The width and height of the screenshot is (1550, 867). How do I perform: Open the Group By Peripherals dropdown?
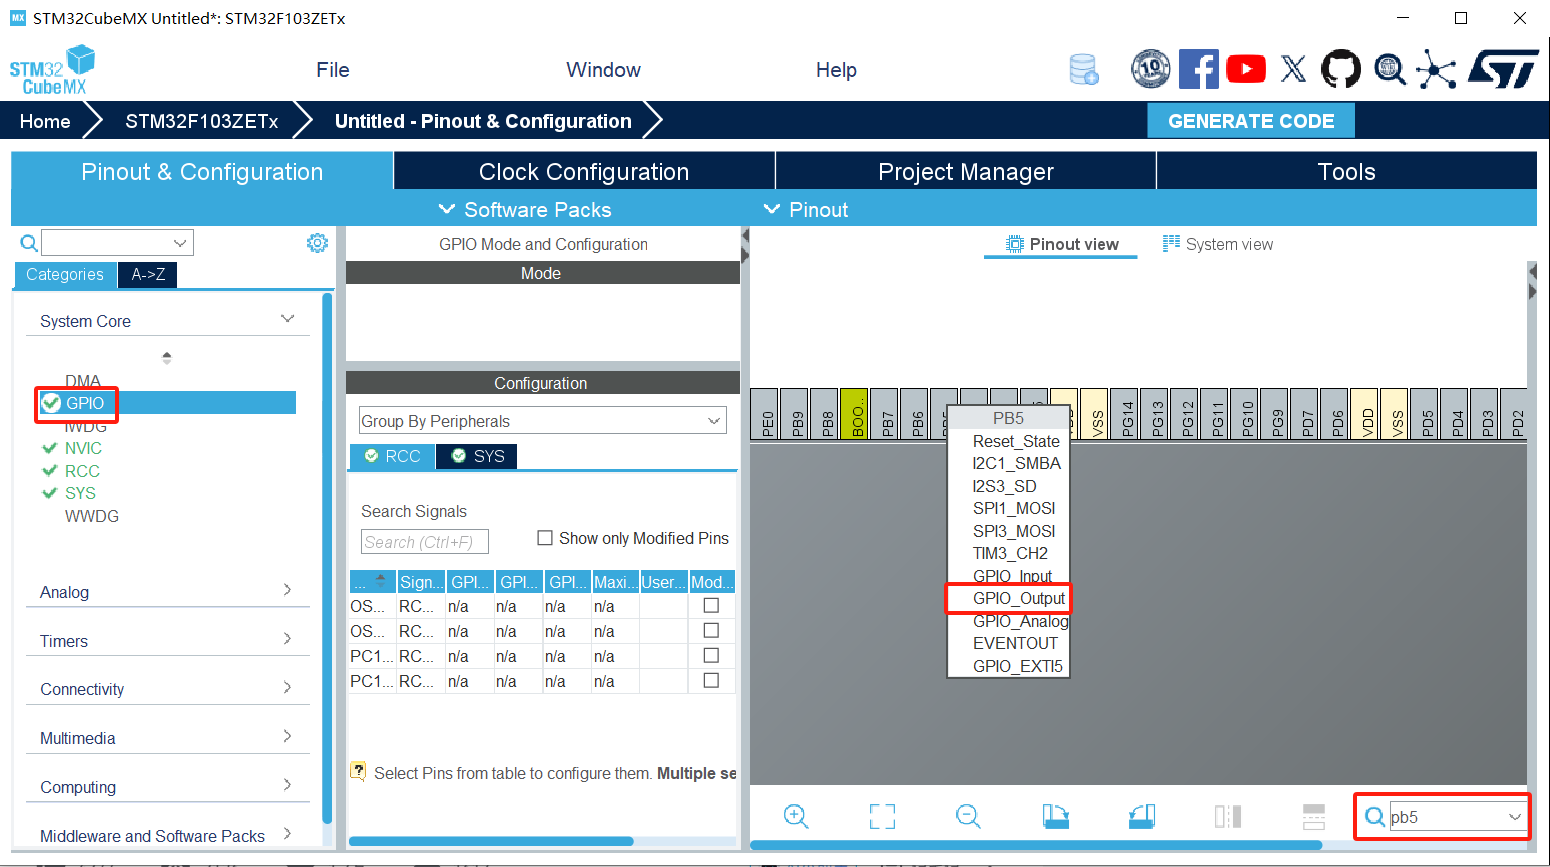click(543, 421)
